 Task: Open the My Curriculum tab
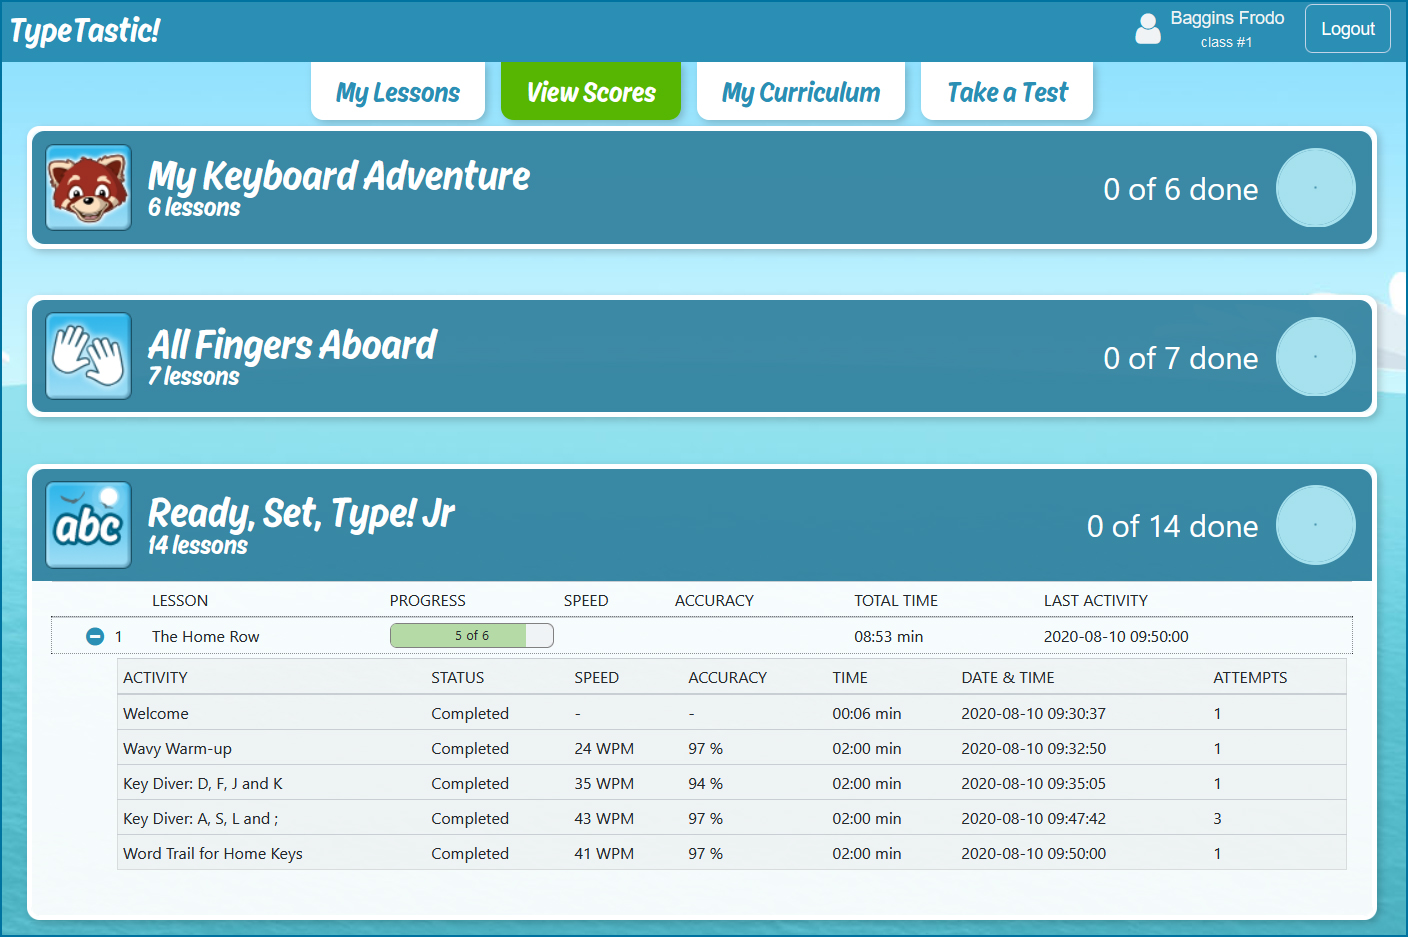801,92
